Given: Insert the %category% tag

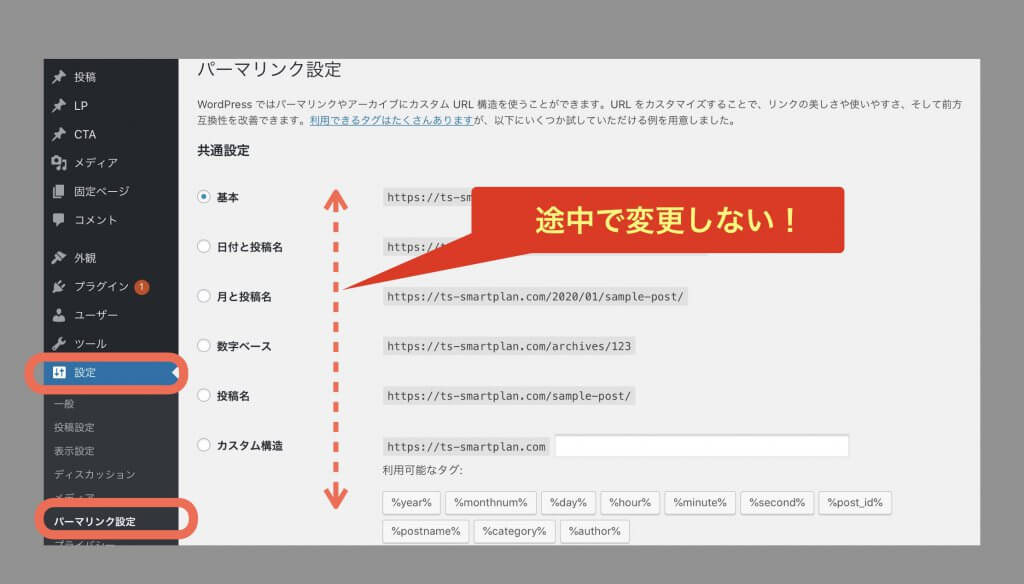Looking at the screenshot, I should coord(515,532).
